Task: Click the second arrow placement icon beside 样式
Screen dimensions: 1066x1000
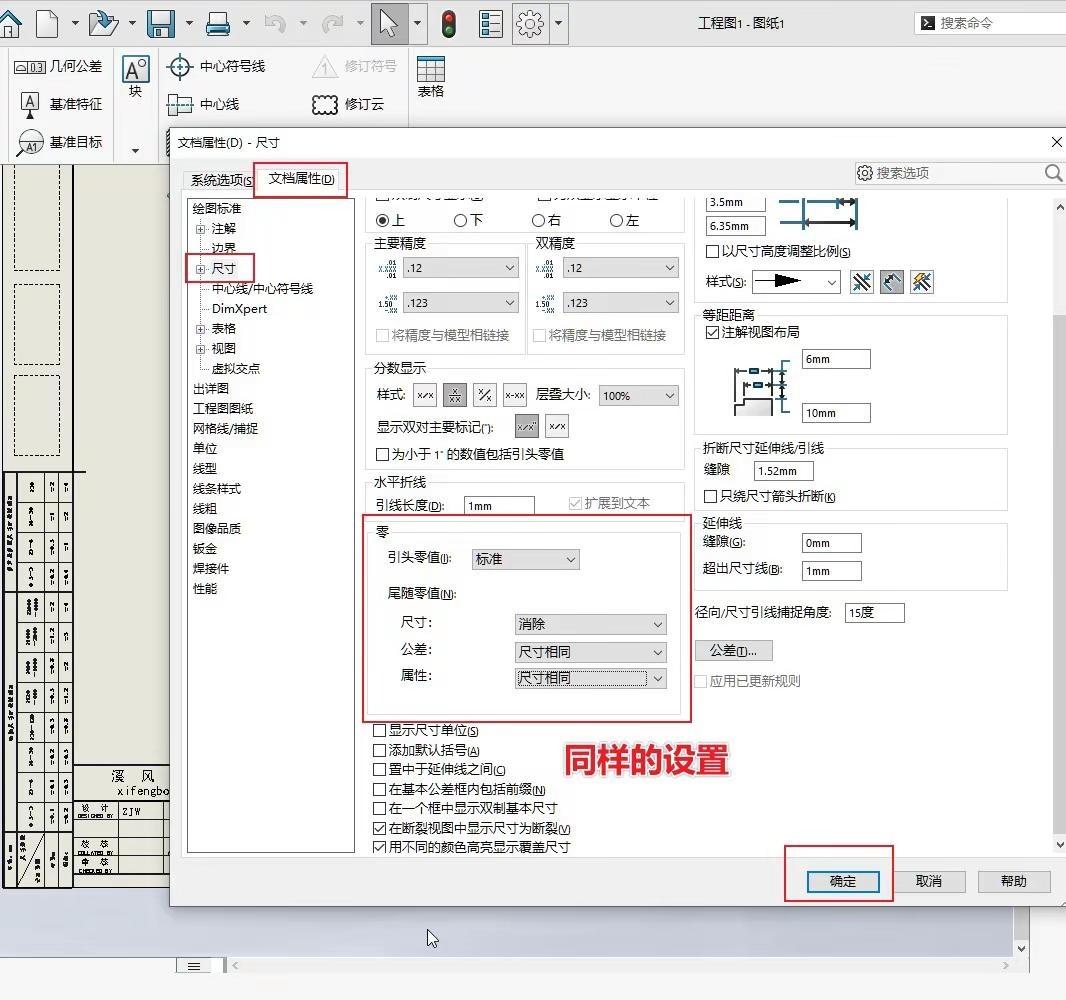Action: point(891,281)
